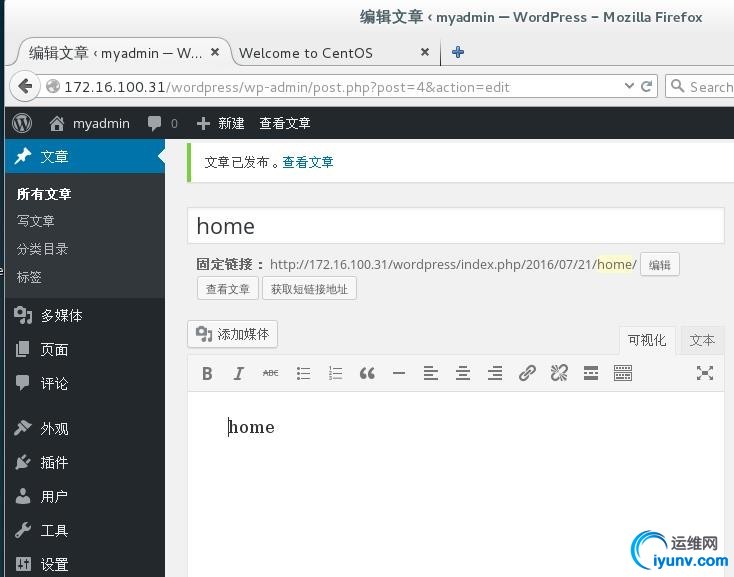Open 写文章 add new post
734x577 pixels.
36,221
